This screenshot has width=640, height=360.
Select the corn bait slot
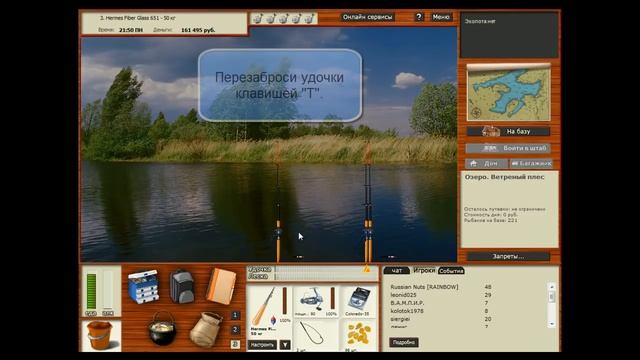358,335
